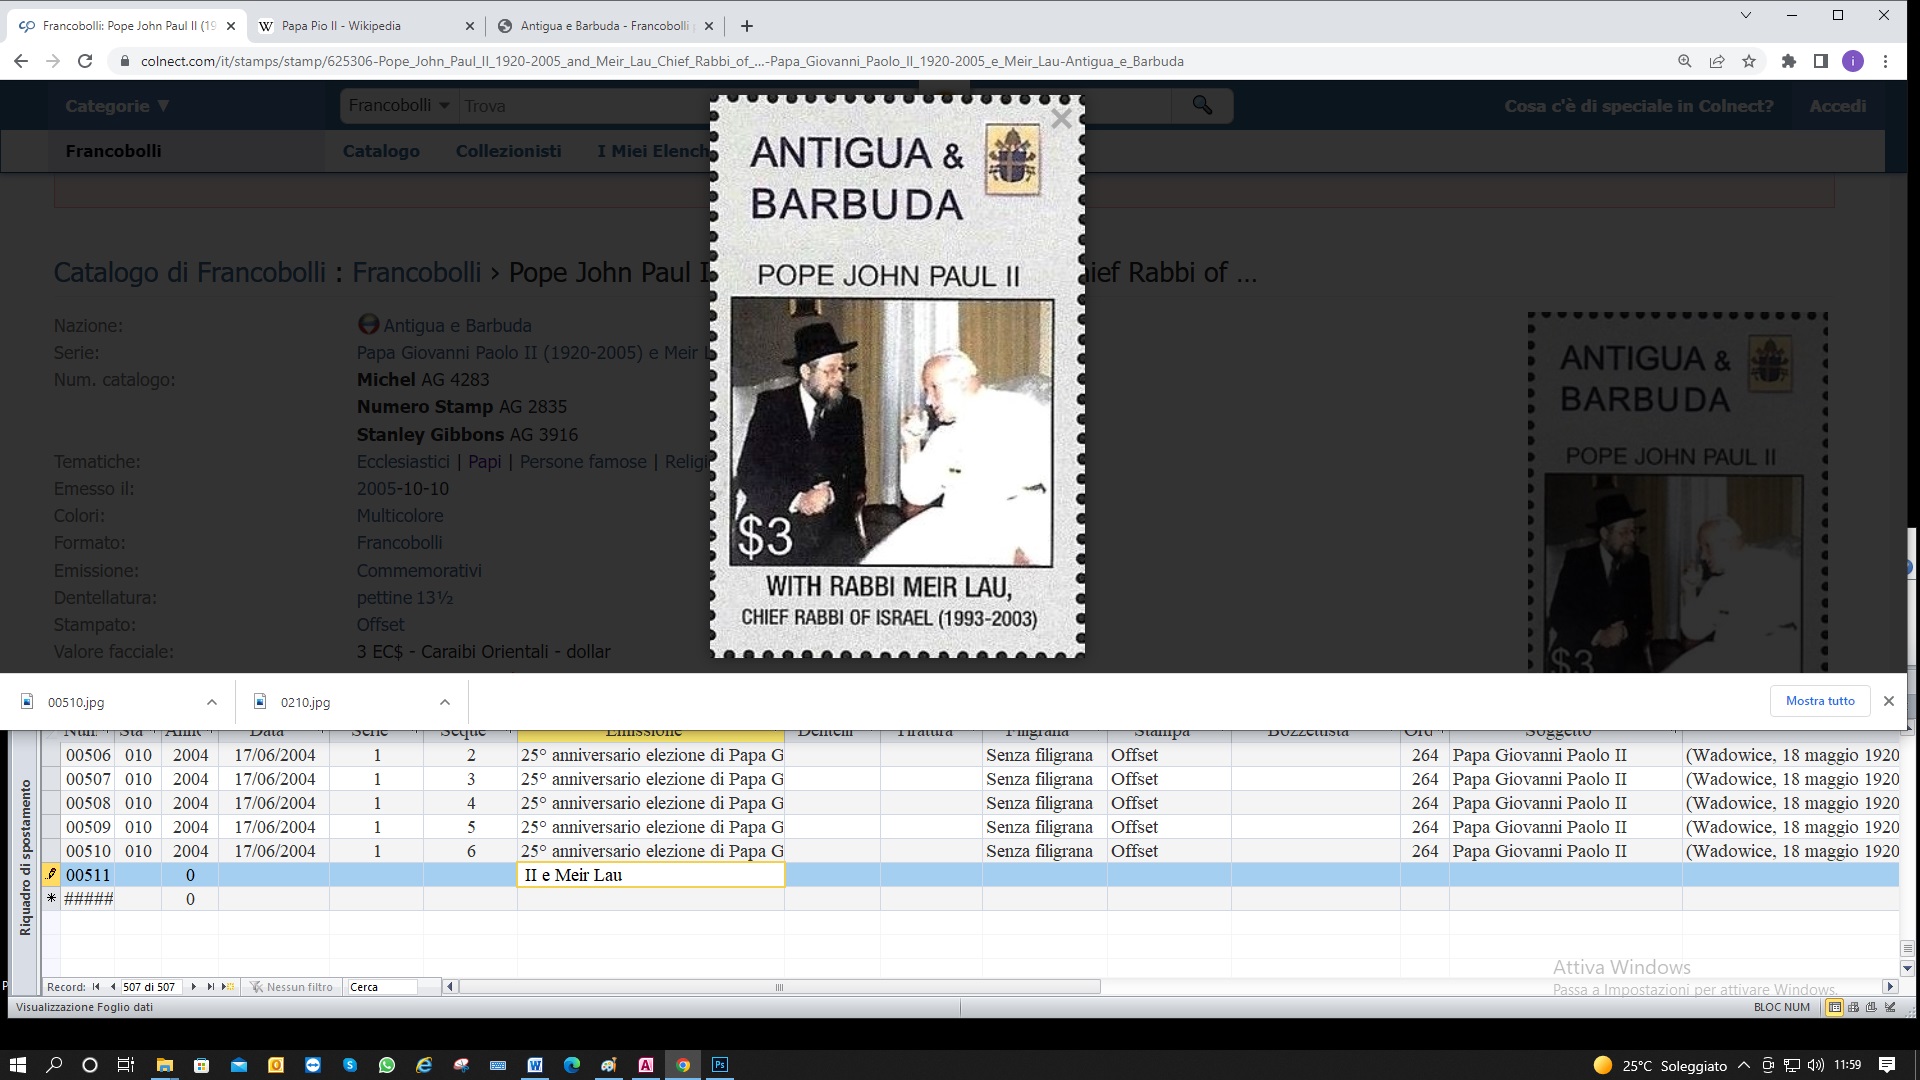Image resolution: width=1920 pixels, height=1080 pixels.
Task: Click the Catalogo di Francobolli breadcrumb link
Action: point(189,272)
